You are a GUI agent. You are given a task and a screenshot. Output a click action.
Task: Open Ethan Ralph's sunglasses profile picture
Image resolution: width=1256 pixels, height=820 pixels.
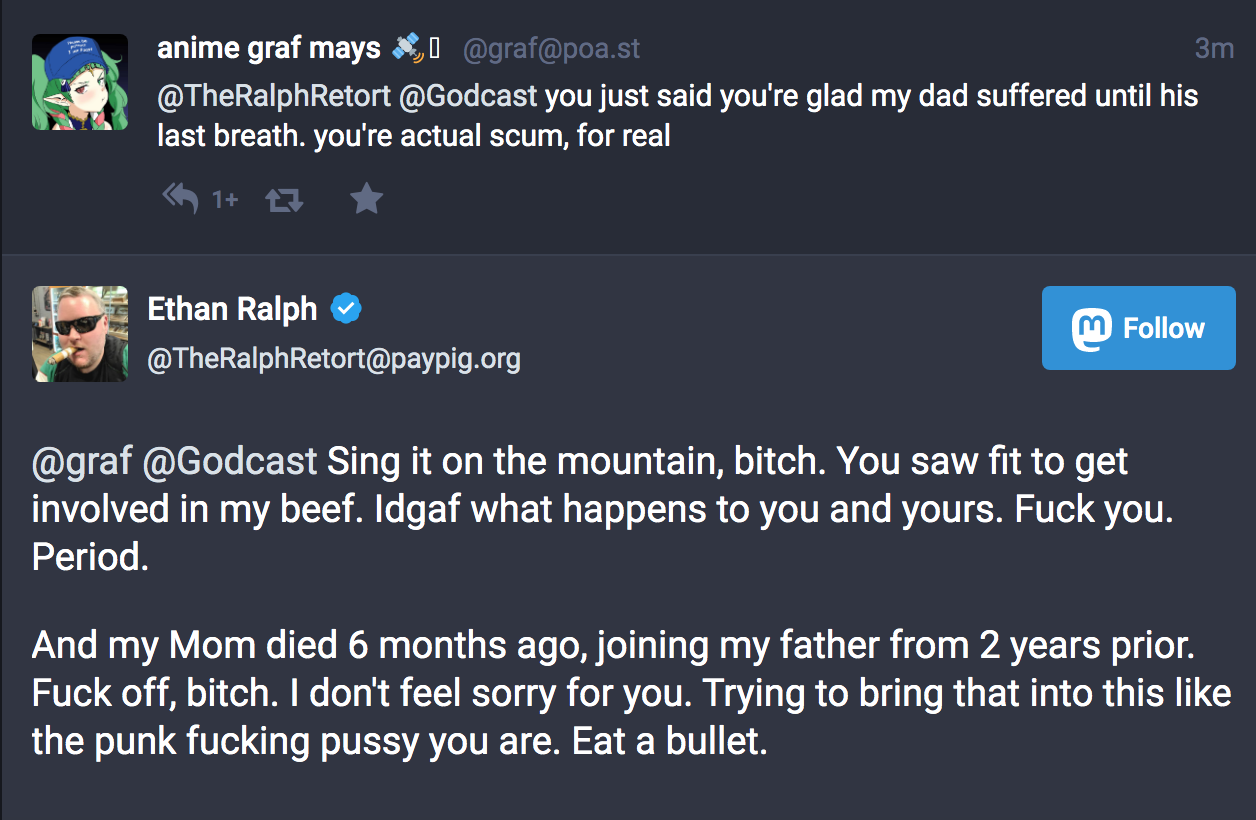click(80, 334)
